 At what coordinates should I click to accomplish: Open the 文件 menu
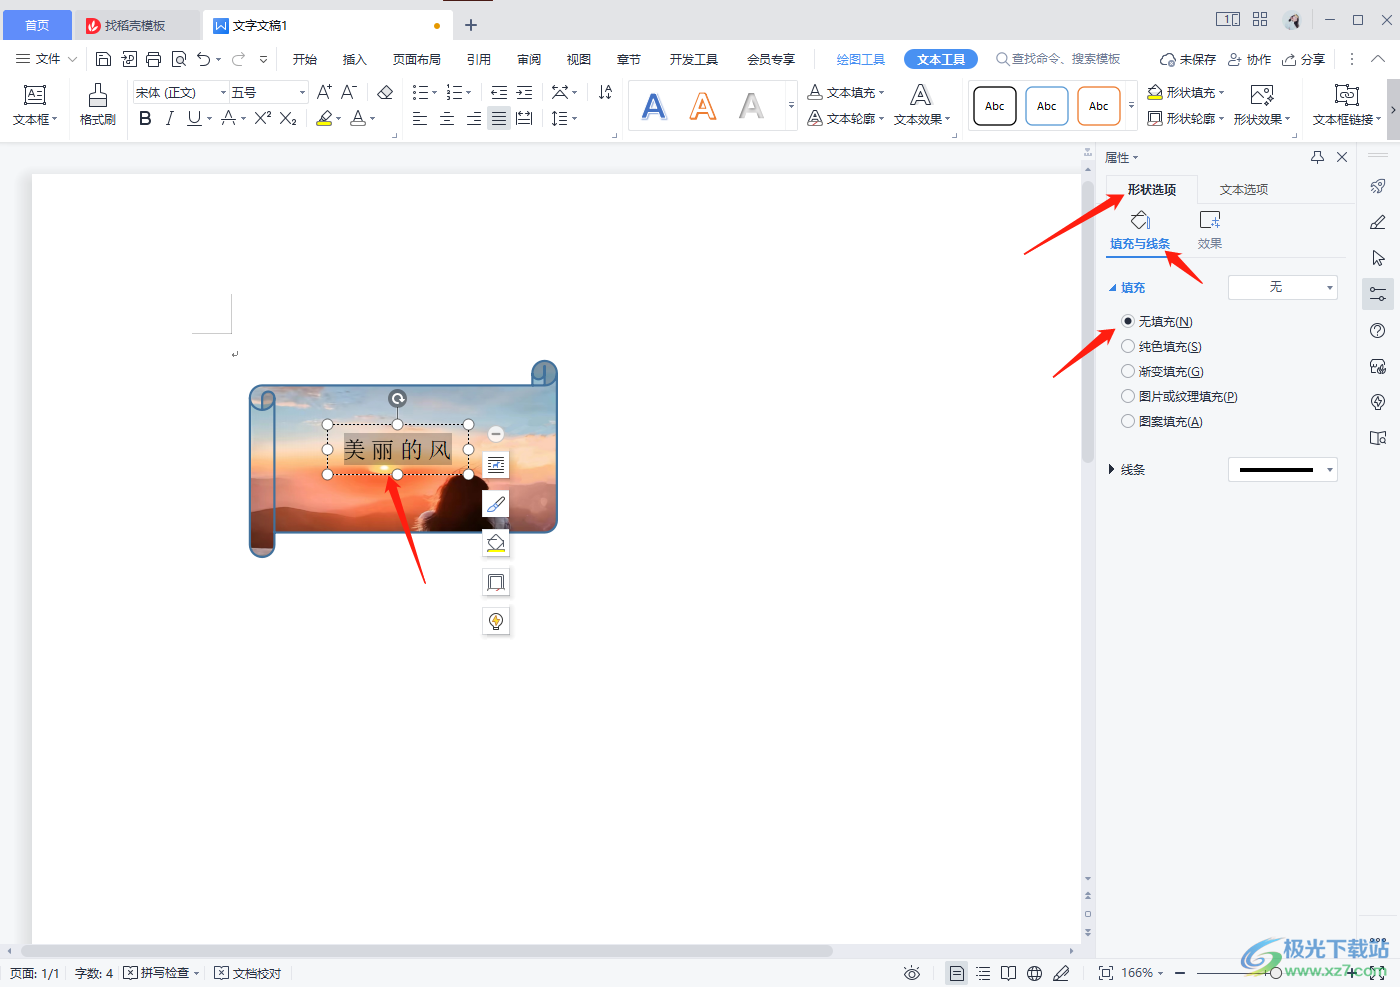coord(46,59)
